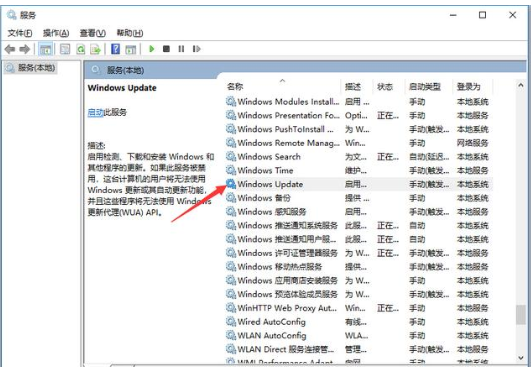Sort by the 状态 column header
The height and width of the screenshot is (367, 531).
pyautogui.click(x=385, y=87)
